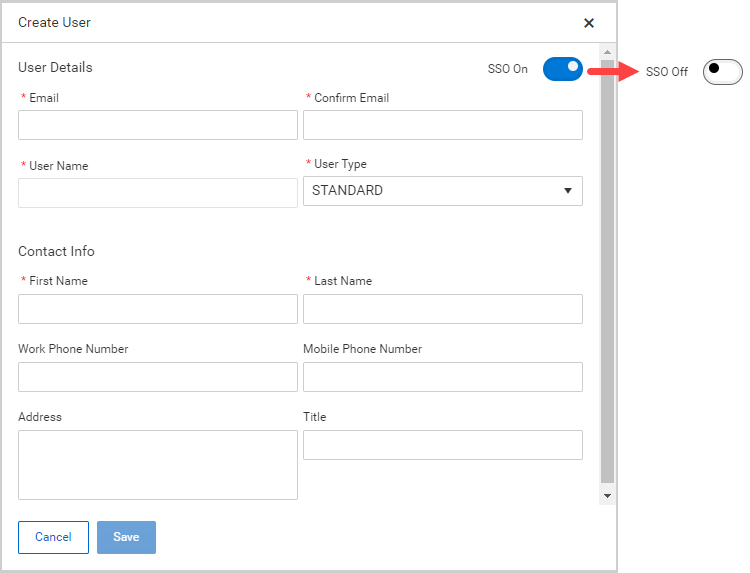Image resolution: width=750 pixels, height=573 pixels.
Task: Open the User Type dropdown
Action: pyautogui.click(x=442, y=191)
